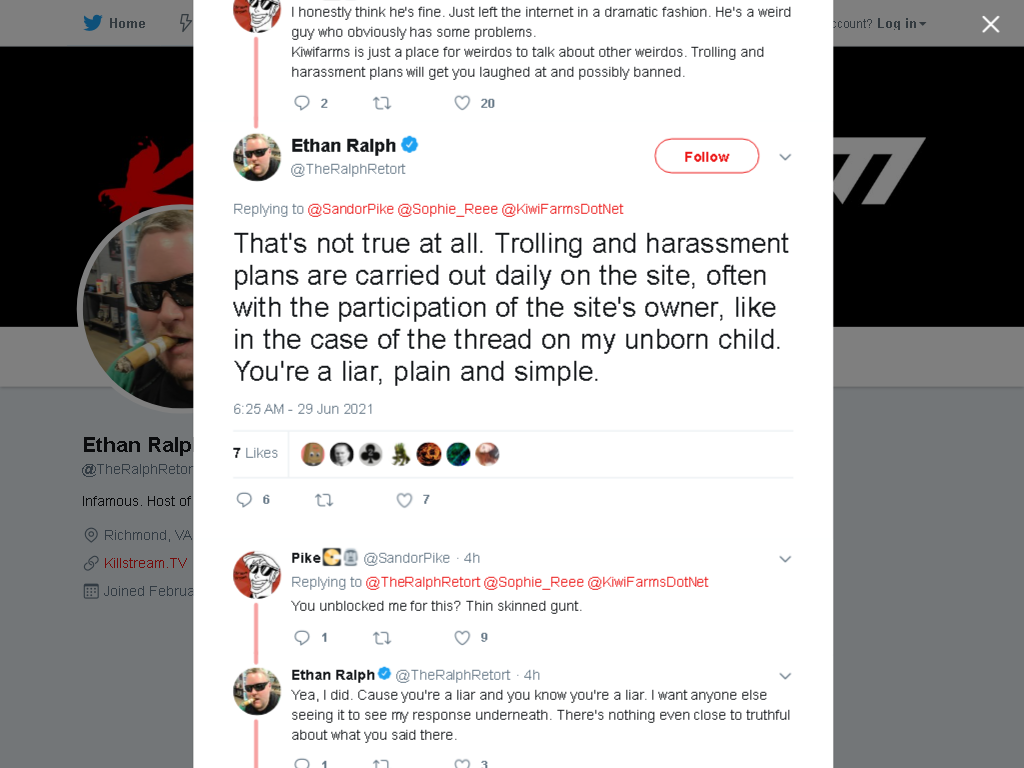This screenshot has height=768, width=1024.
Task: Open Ethan Ralph's avatar in main tweet
Action: [257, 157]
